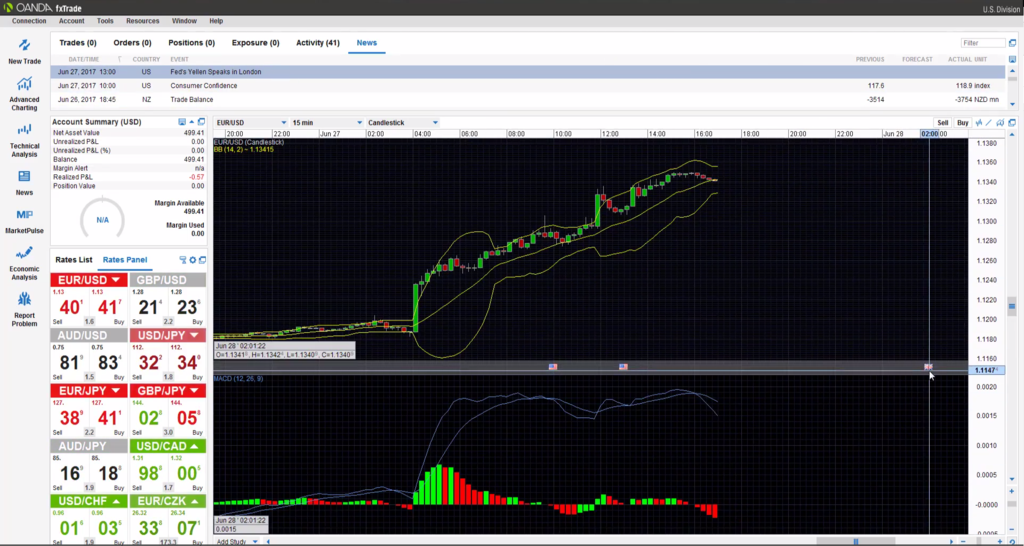Click the Sell button above chart

pos(941,122)
